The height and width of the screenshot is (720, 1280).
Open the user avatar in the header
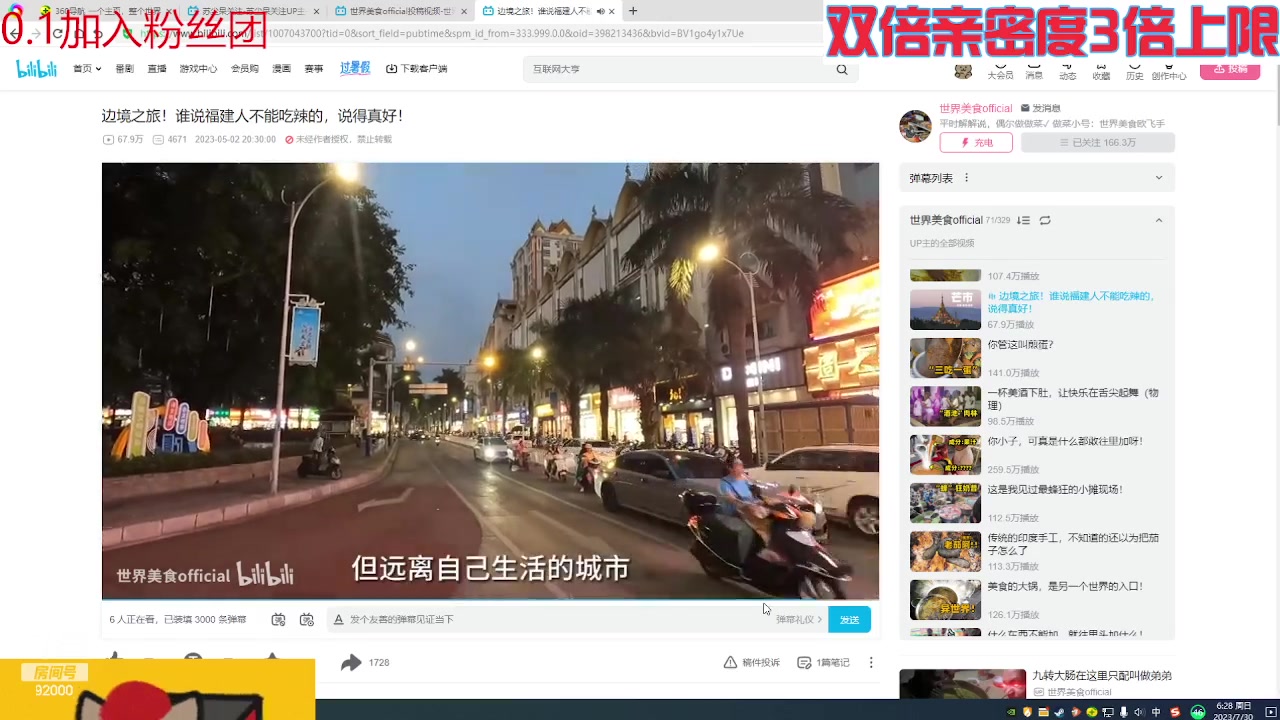tap(963, 70)
